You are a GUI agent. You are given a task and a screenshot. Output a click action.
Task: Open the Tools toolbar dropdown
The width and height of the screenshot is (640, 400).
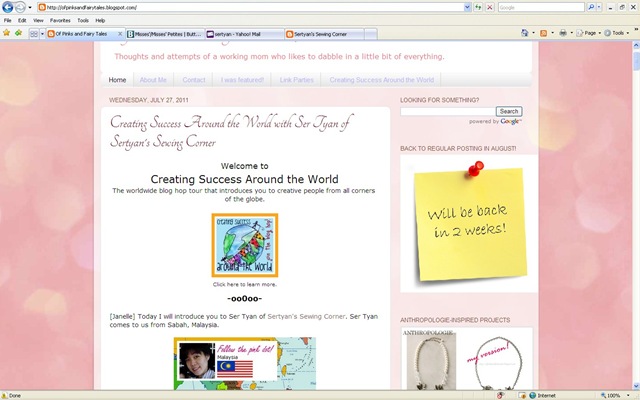[616, 33]
